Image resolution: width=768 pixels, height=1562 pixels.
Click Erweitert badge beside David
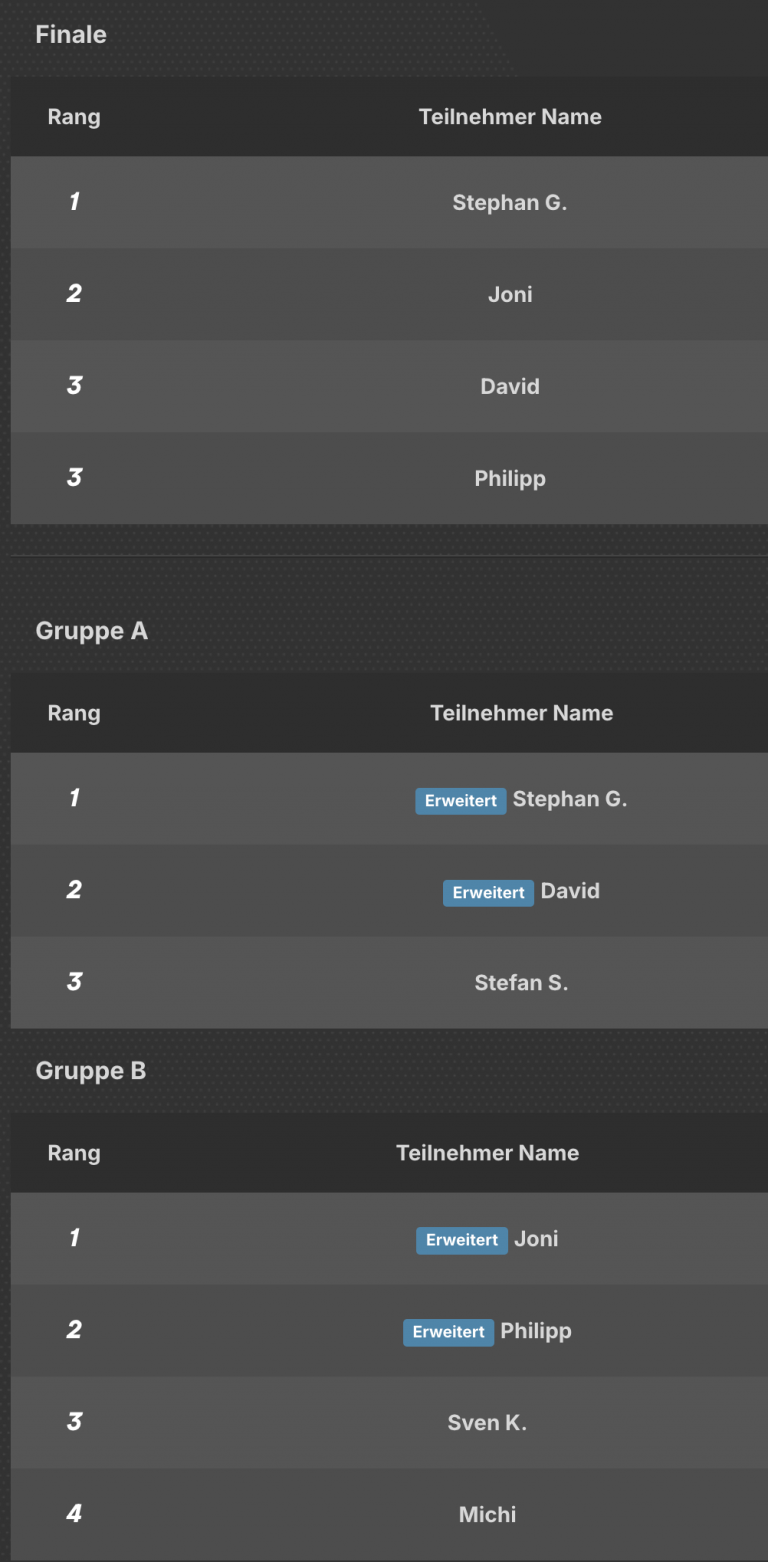[x=488, y=893]
